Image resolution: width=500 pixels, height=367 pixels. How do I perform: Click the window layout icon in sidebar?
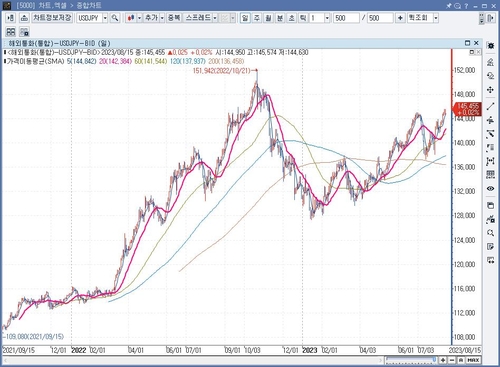pyautogui.click(x=491, y=205)
